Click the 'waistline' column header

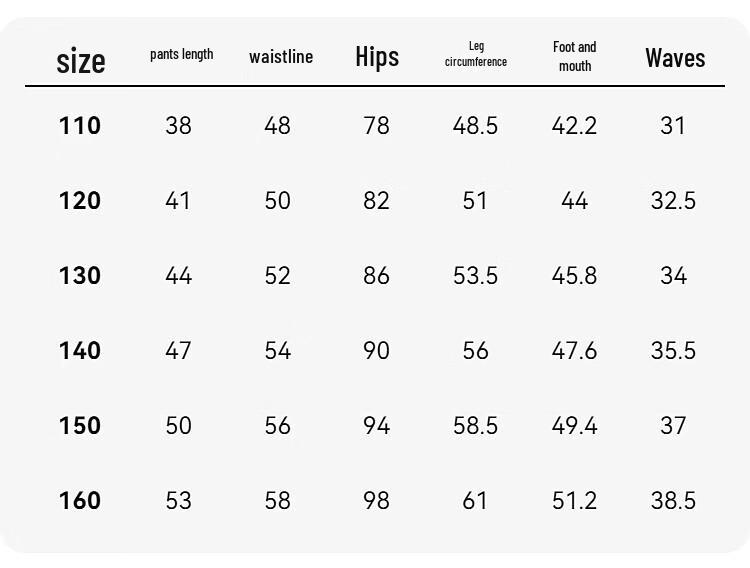281,56
